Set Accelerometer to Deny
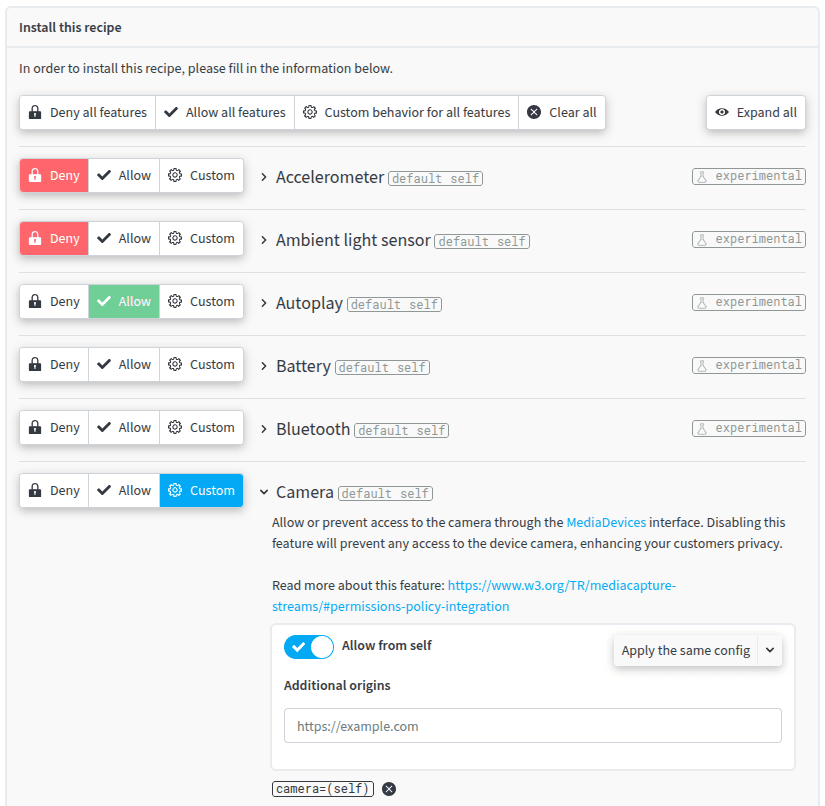Screen dimensions: 825x806 54,175
